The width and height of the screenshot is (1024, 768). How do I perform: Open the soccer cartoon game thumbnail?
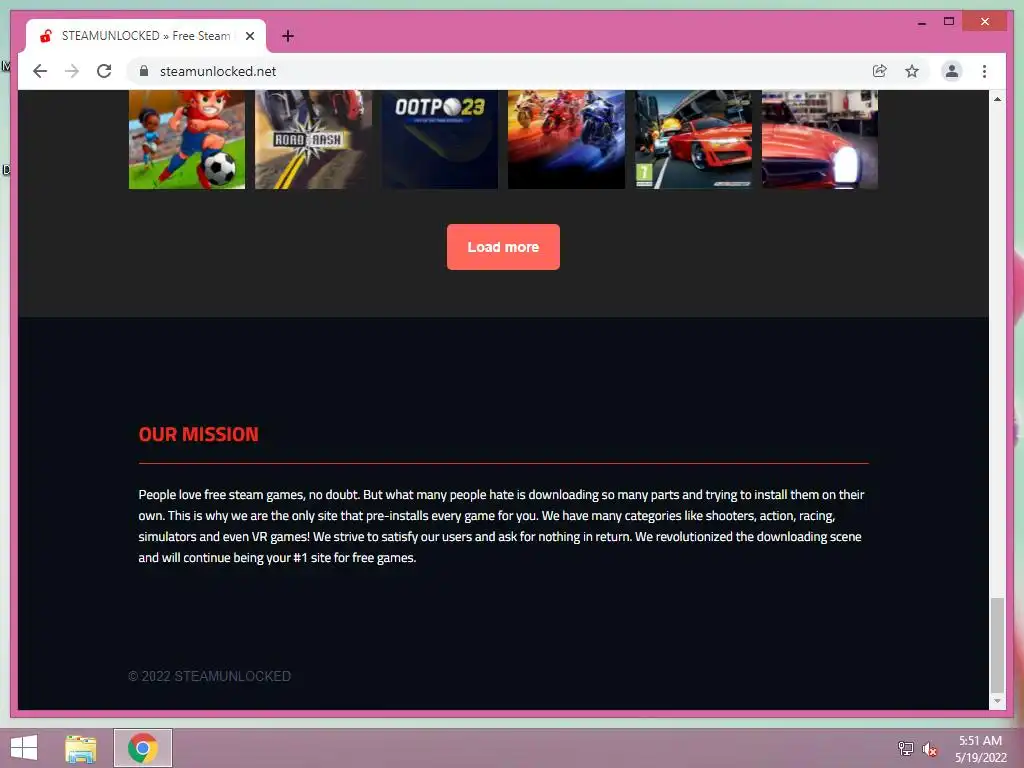(x=187, y=140)
